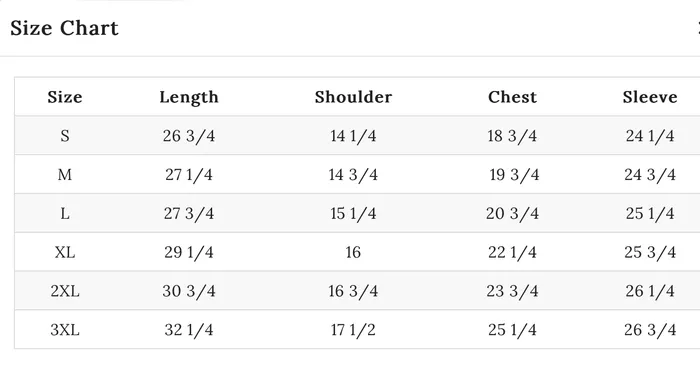The width and height of the screenshot is (700, 365).
Task: Click the Shoulder column header
Action: tap(353, 97)
